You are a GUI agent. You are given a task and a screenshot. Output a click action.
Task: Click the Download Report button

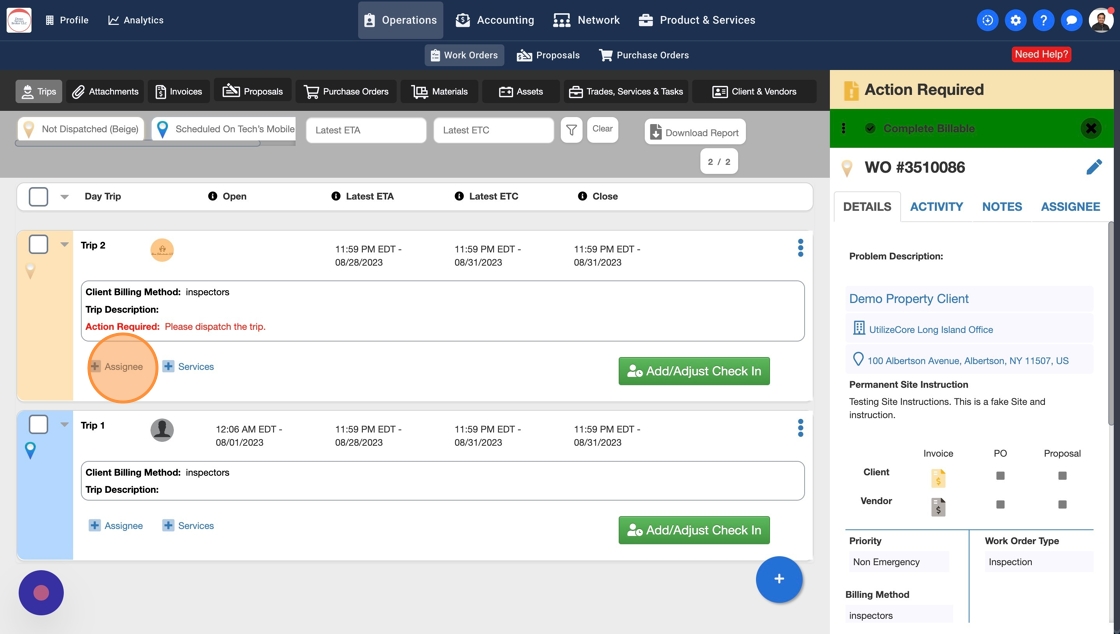point(695,132)
